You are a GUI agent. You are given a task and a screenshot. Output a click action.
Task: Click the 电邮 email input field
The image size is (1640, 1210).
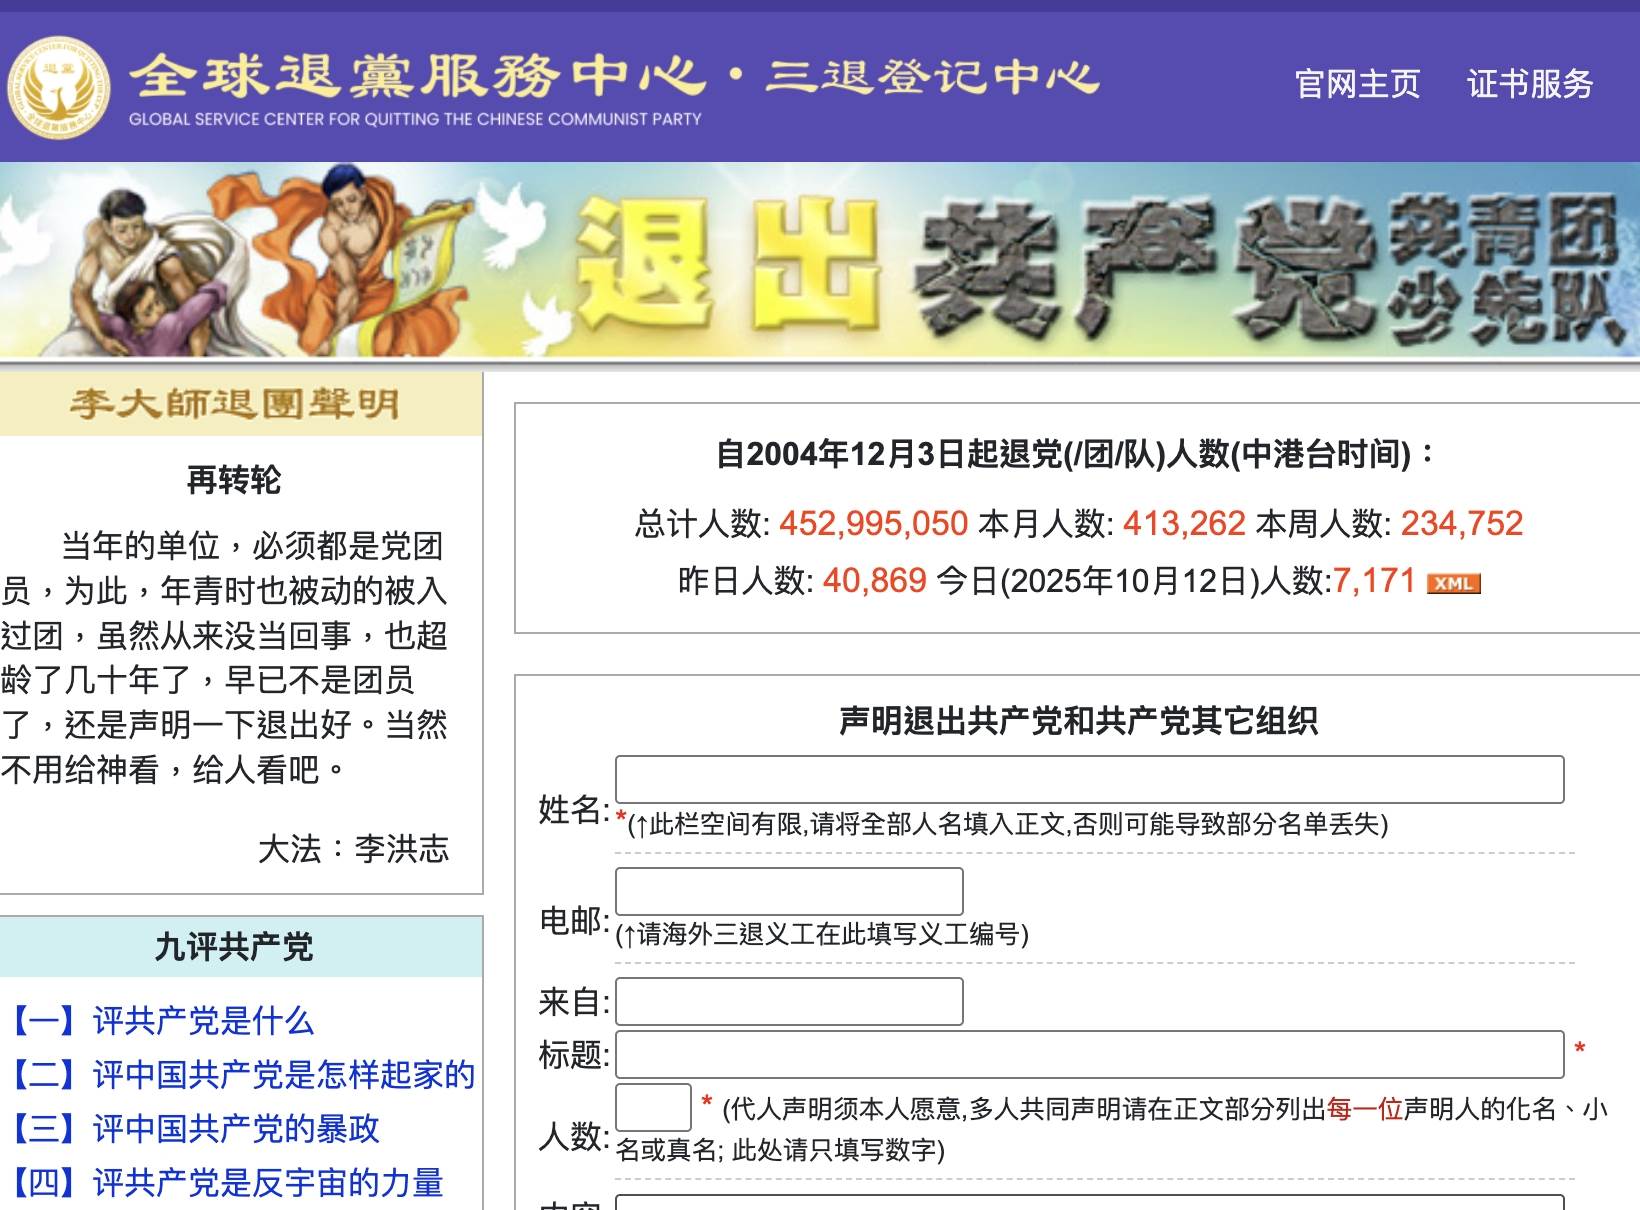click(789, 890)
